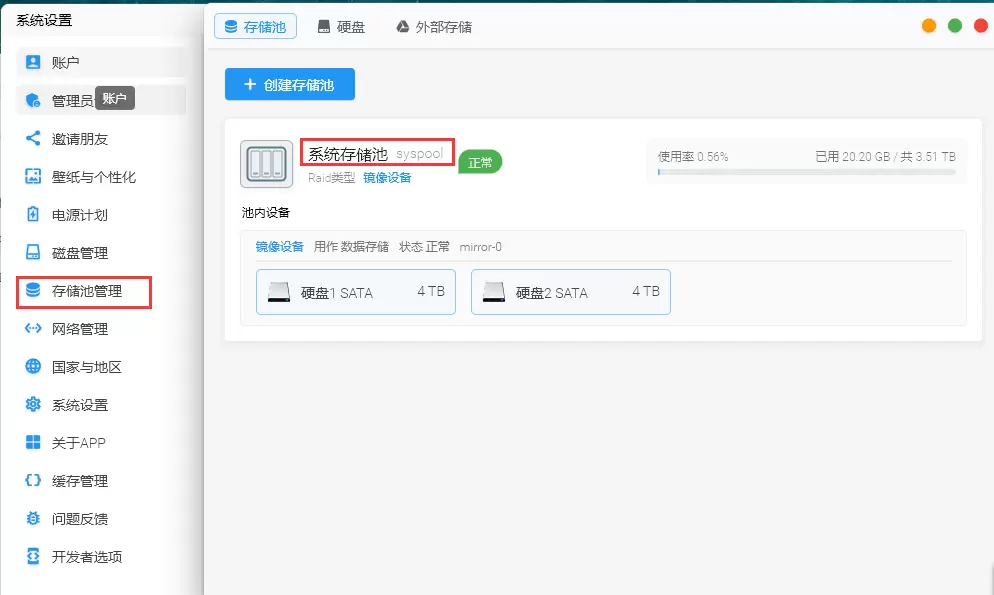The height and width of the screenshot is (595, 994).
Task: Click the storage usage progress bar
Action: [x=806, y=172]
